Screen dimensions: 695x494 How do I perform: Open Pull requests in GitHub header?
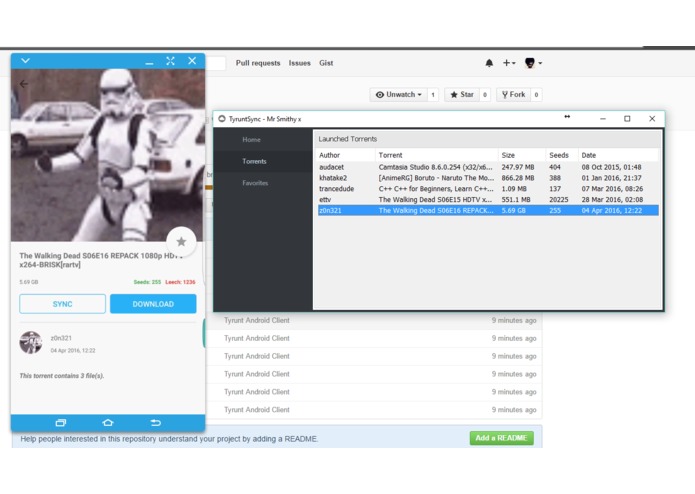point(258,63)
